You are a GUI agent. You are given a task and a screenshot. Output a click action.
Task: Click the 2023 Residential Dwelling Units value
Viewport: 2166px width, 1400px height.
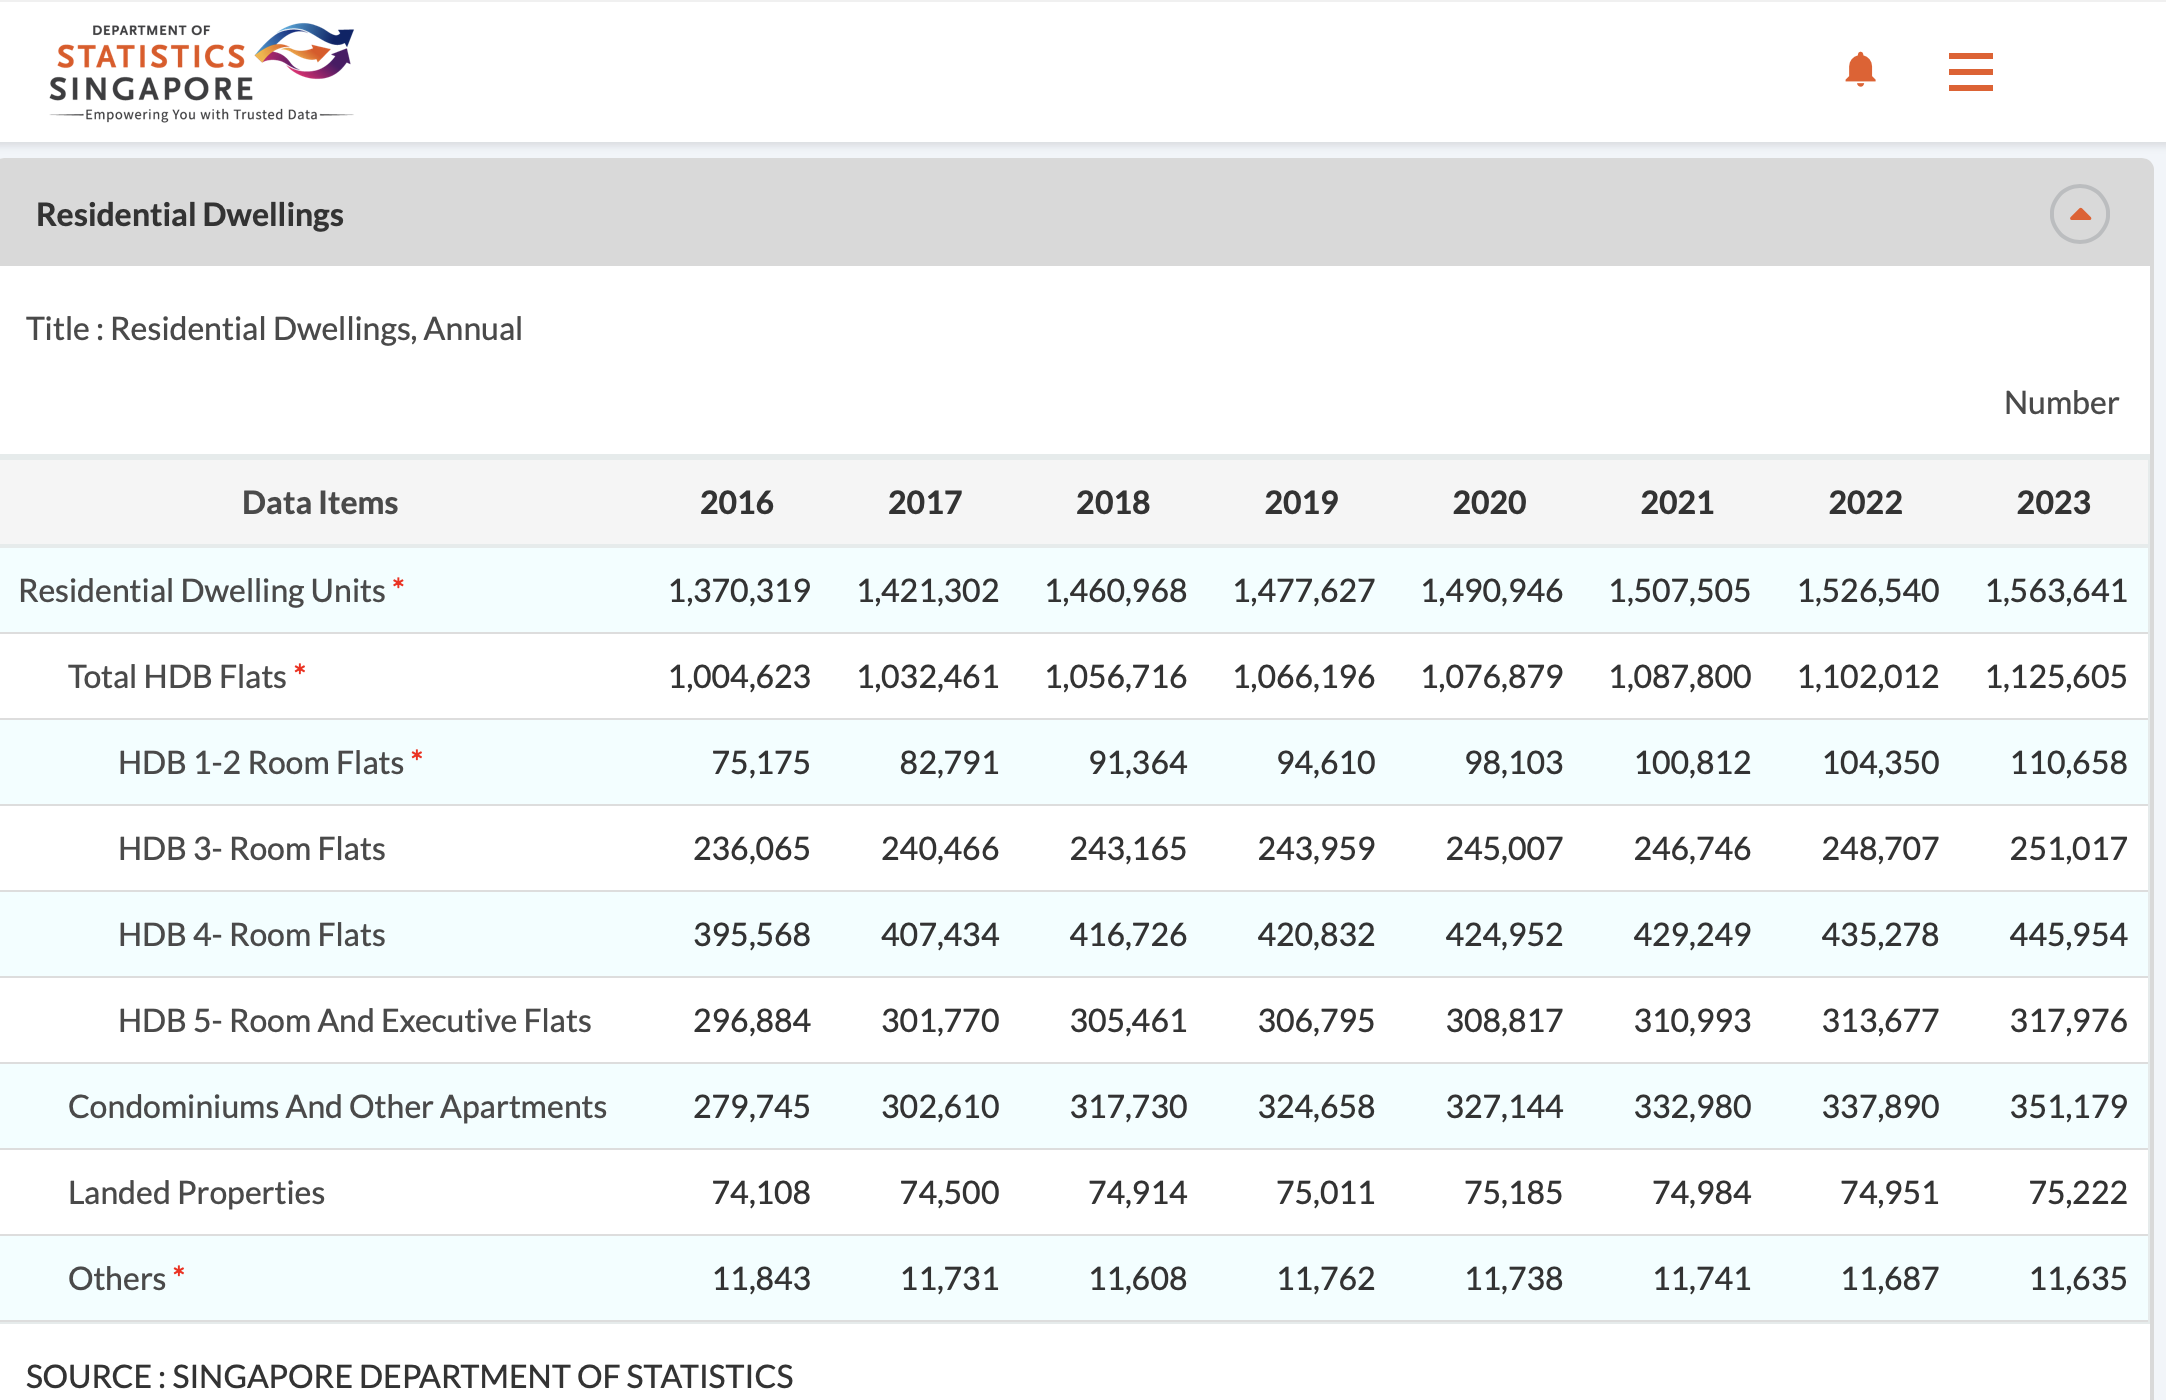coord(2055,590)
